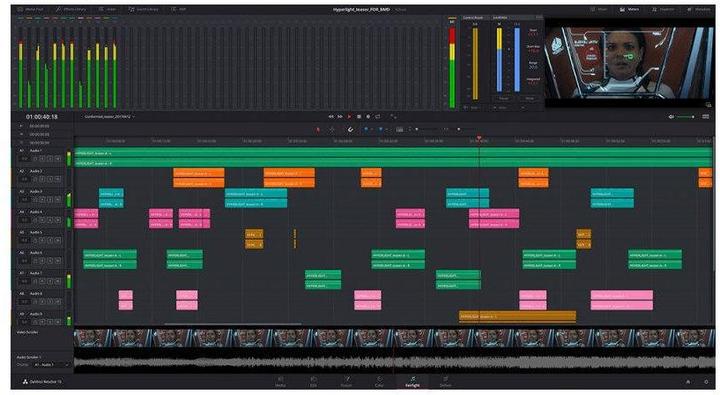Open the Effects Library panel
Screen dimensions: 720x395
71,9
